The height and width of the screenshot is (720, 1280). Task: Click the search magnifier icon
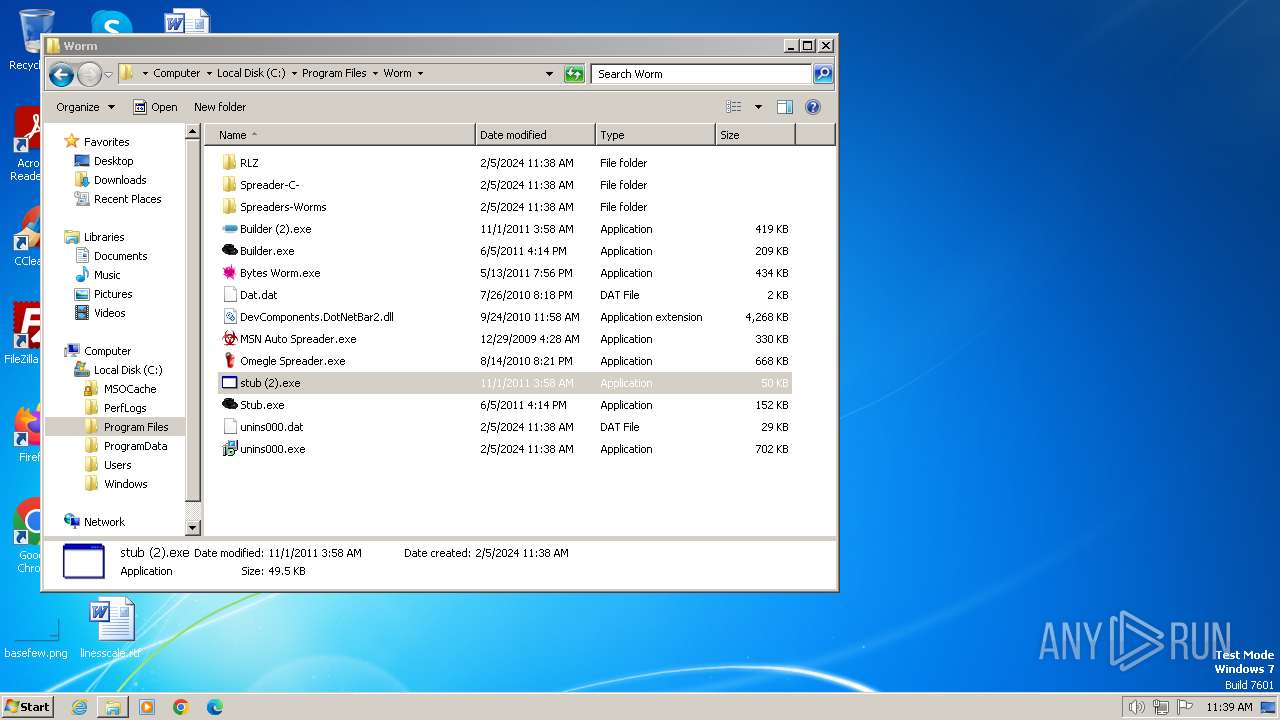click(x=822, y=74)
